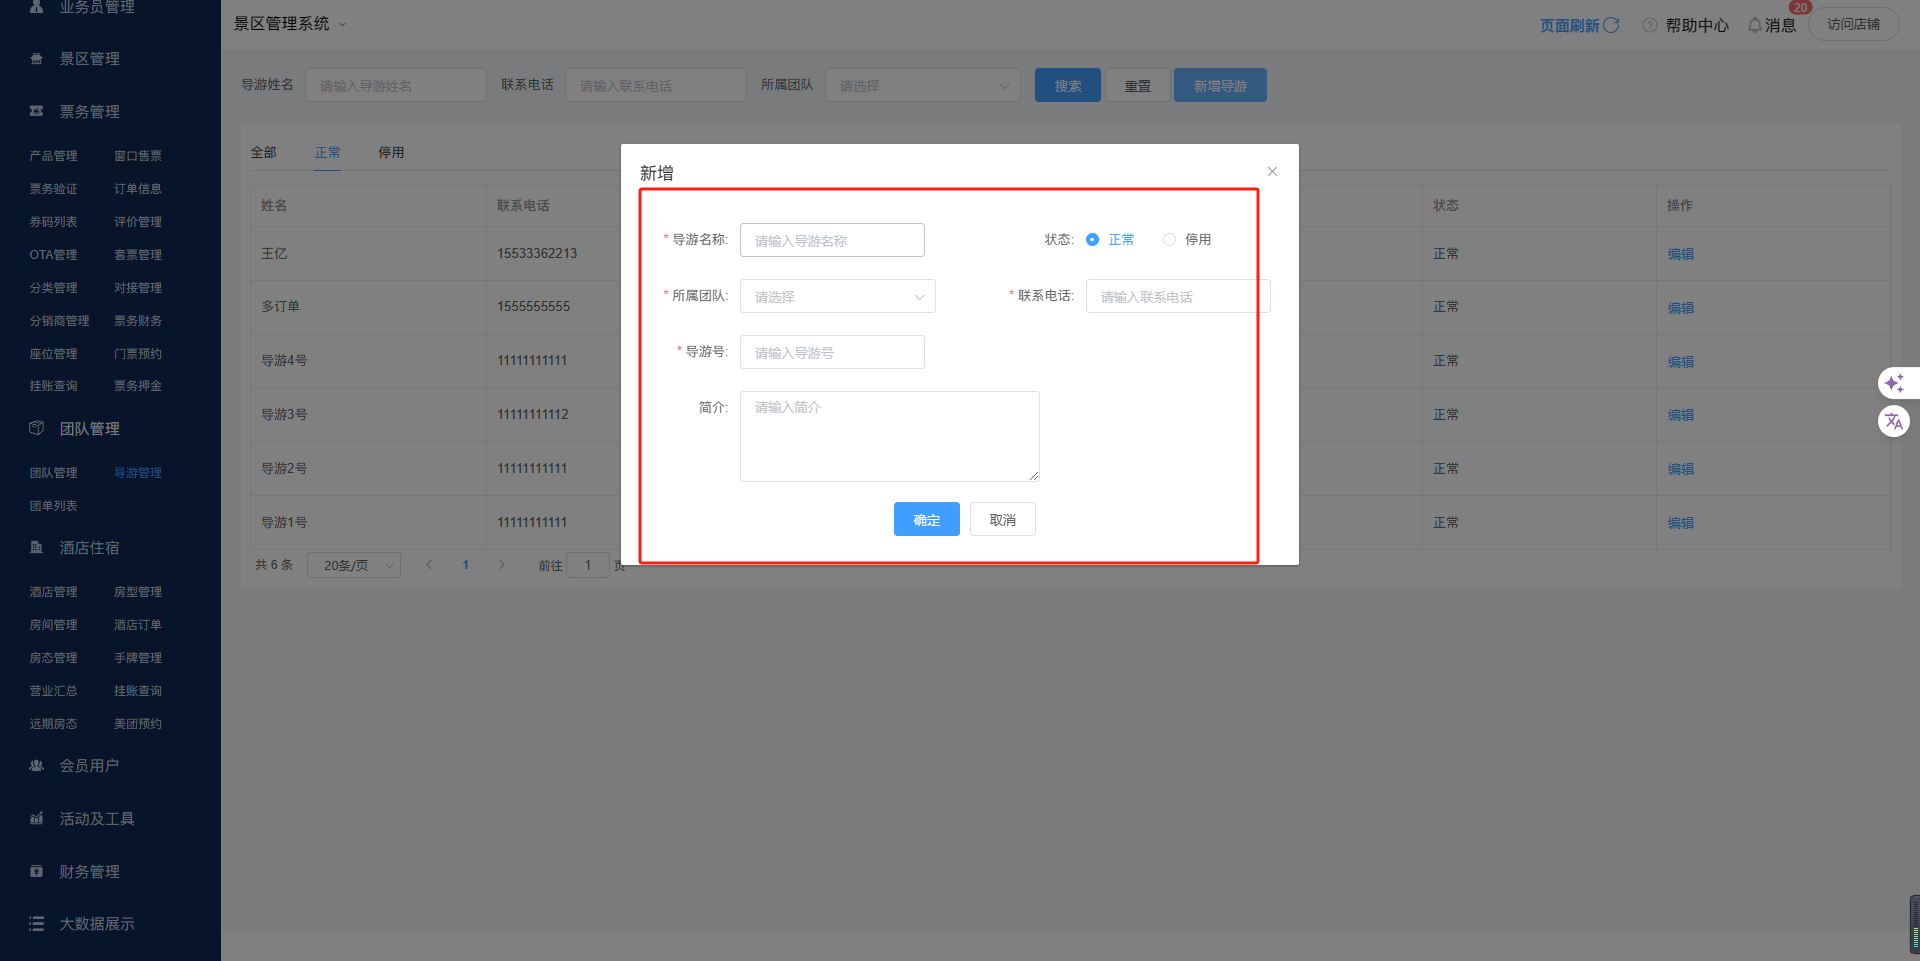Click the hotel accommodation sidebar icon
Screen dimensions: 1920x961
pos(37,547)
